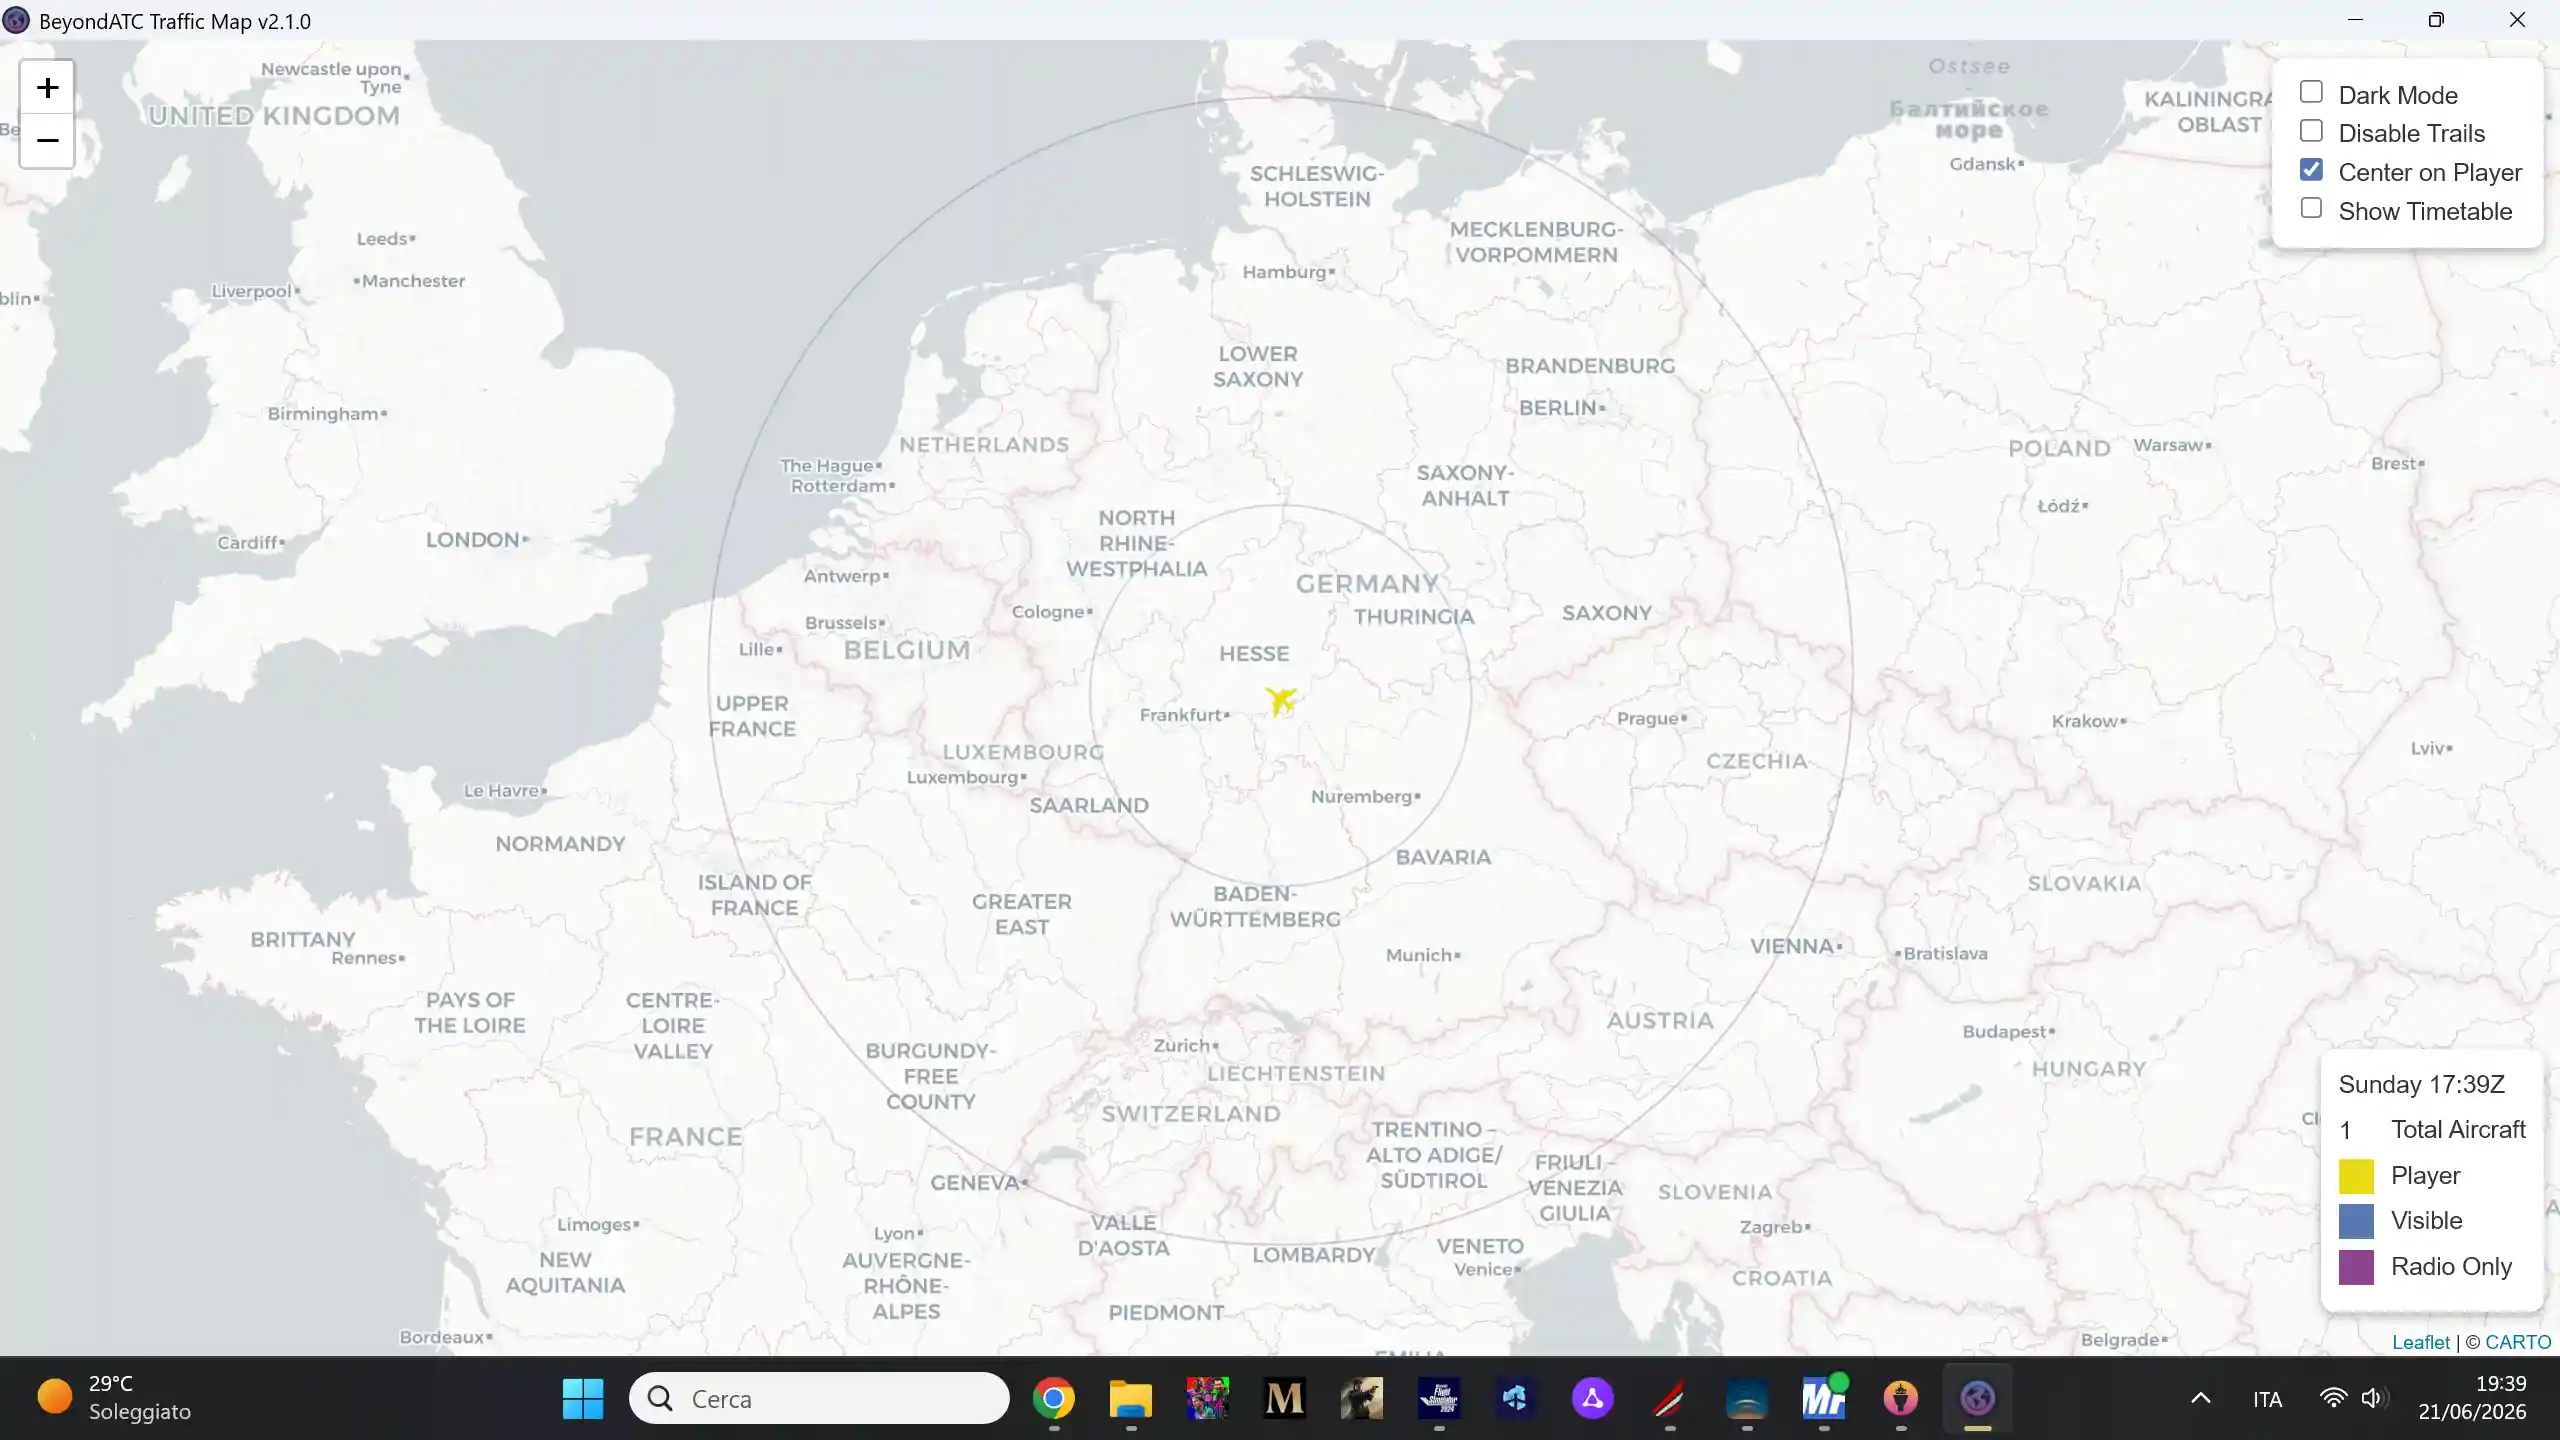This screenshot has width=2560, height=1440.
Task: Open the blue cube app taskbar icon
Action: (1515, 1398)
